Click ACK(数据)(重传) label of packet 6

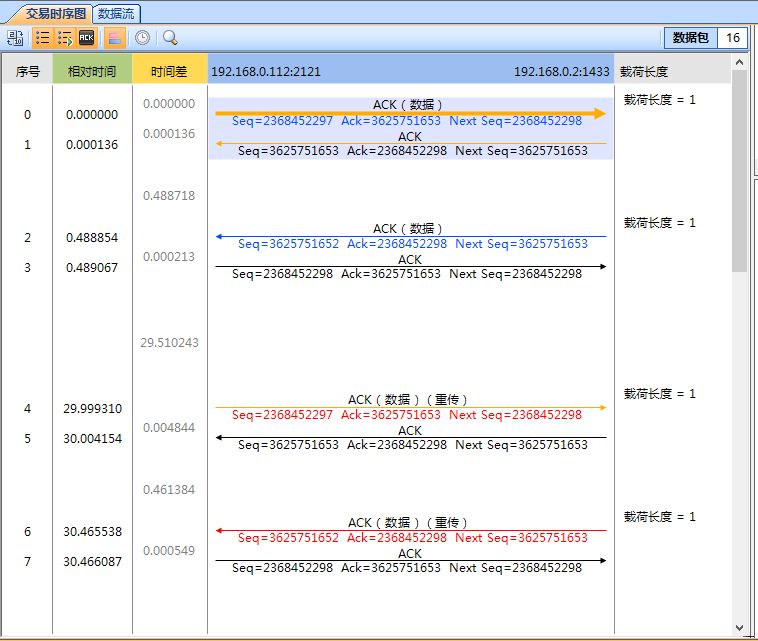tap(408, 523)
